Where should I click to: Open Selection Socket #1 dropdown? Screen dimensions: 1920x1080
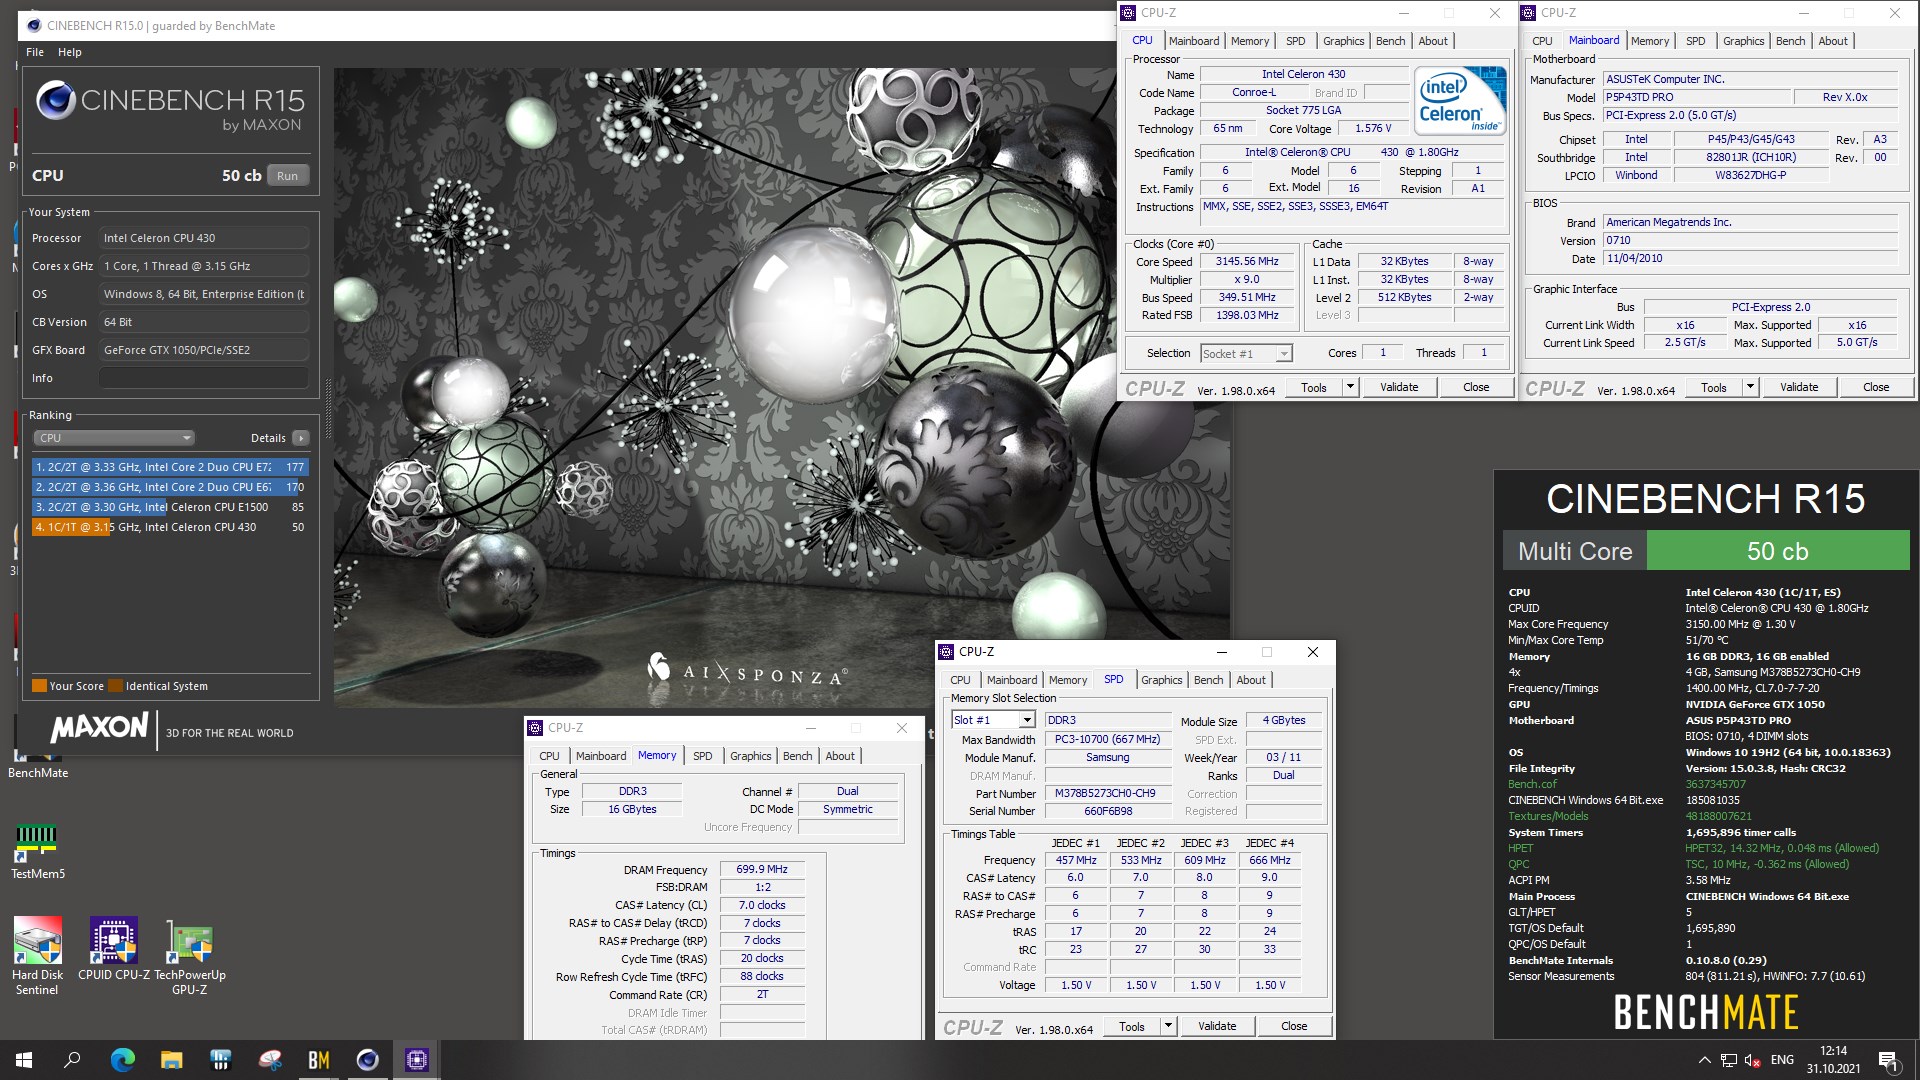tap(1246, 353)
